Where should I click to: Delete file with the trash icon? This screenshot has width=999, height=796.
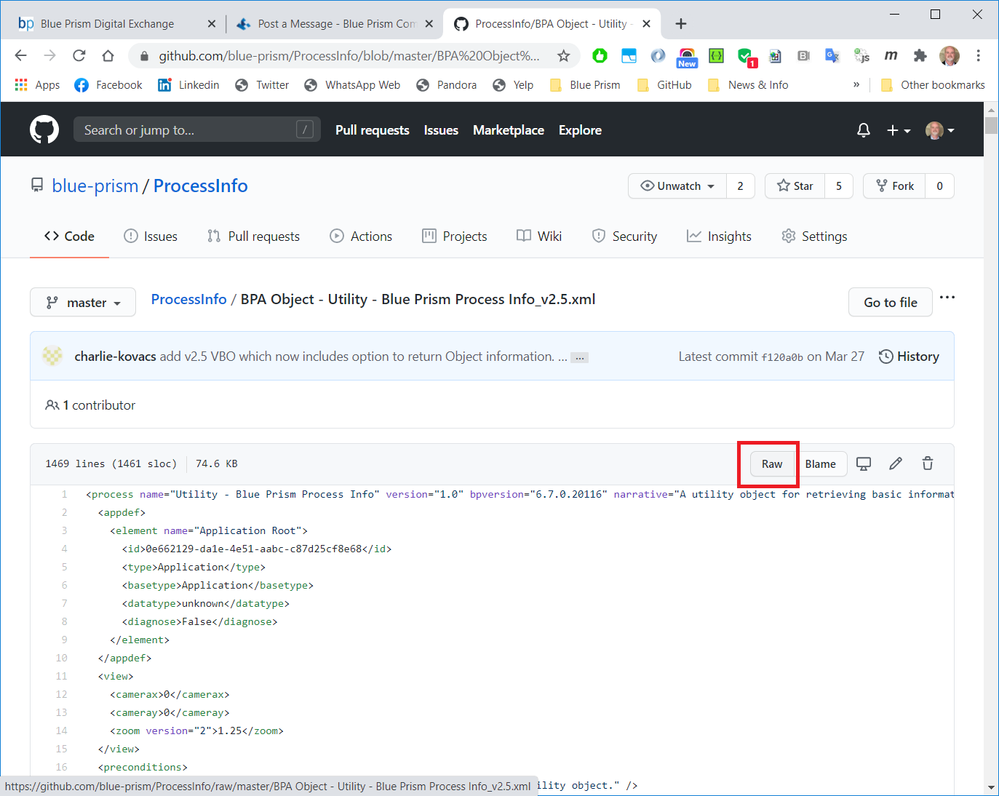928,464
